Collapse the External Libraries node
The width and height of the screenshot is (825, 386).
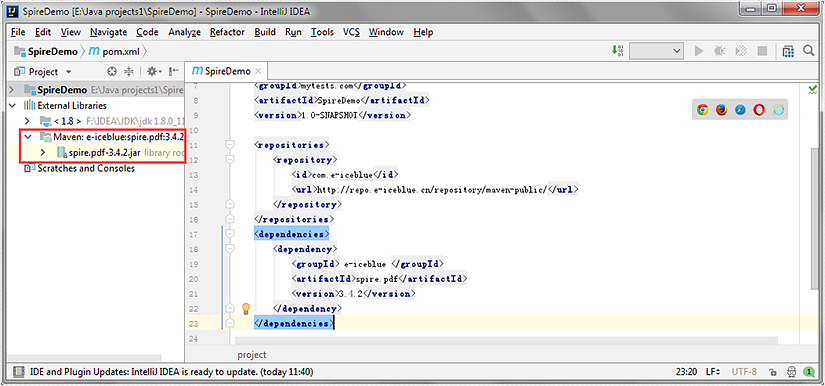[12, 106]
